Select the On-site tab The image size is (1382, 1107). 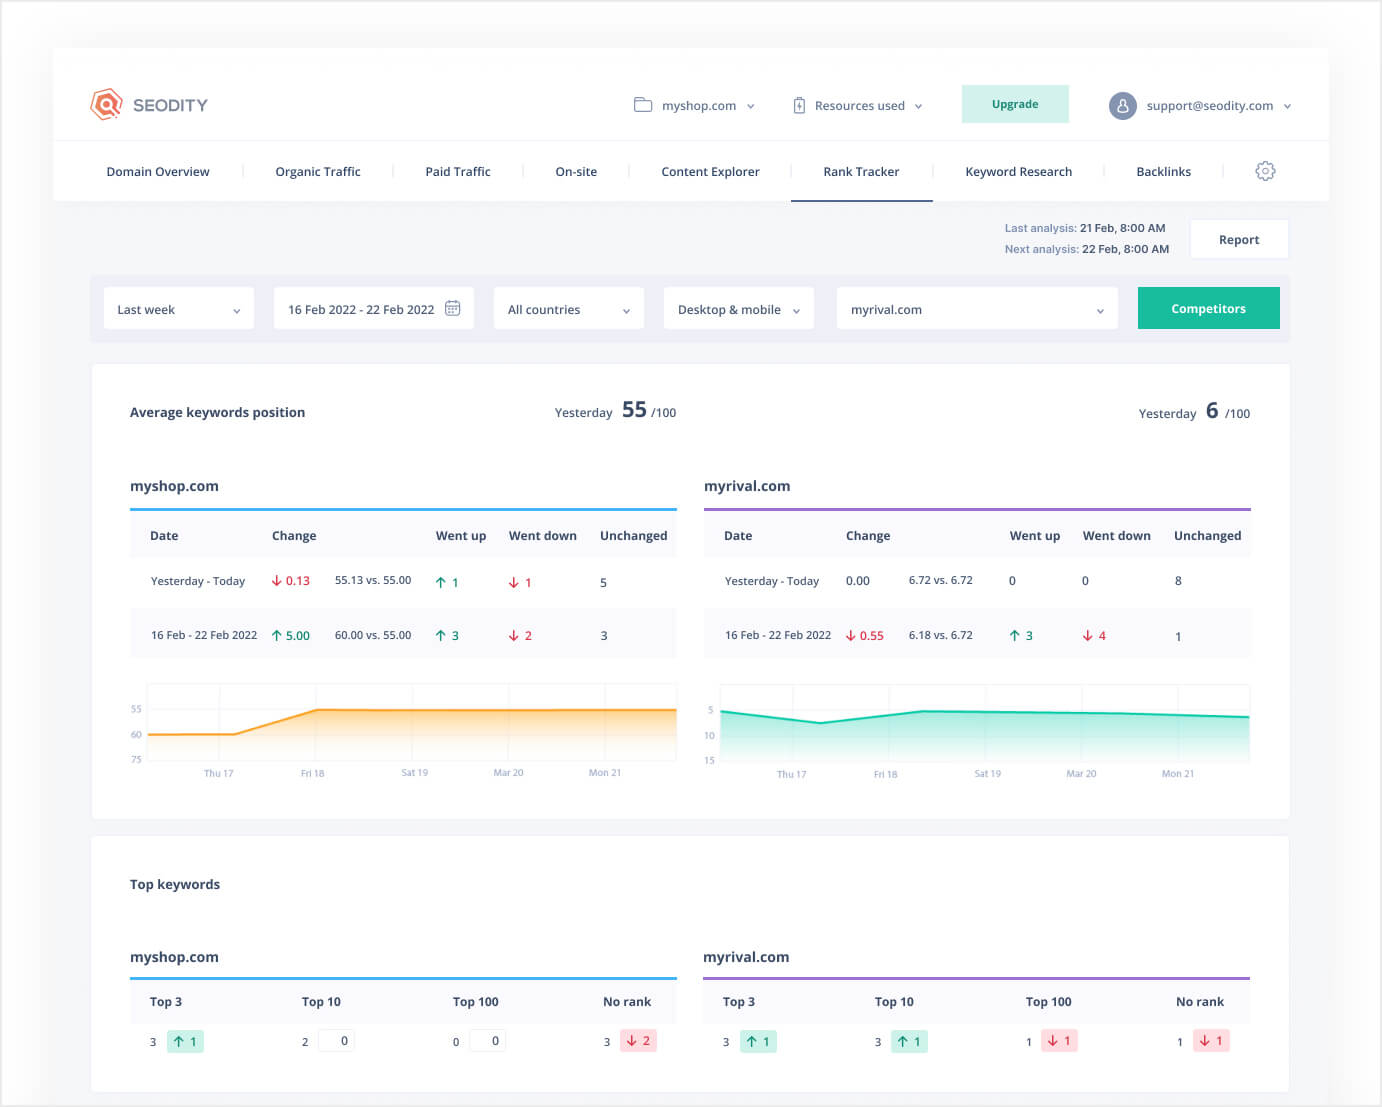576,172
